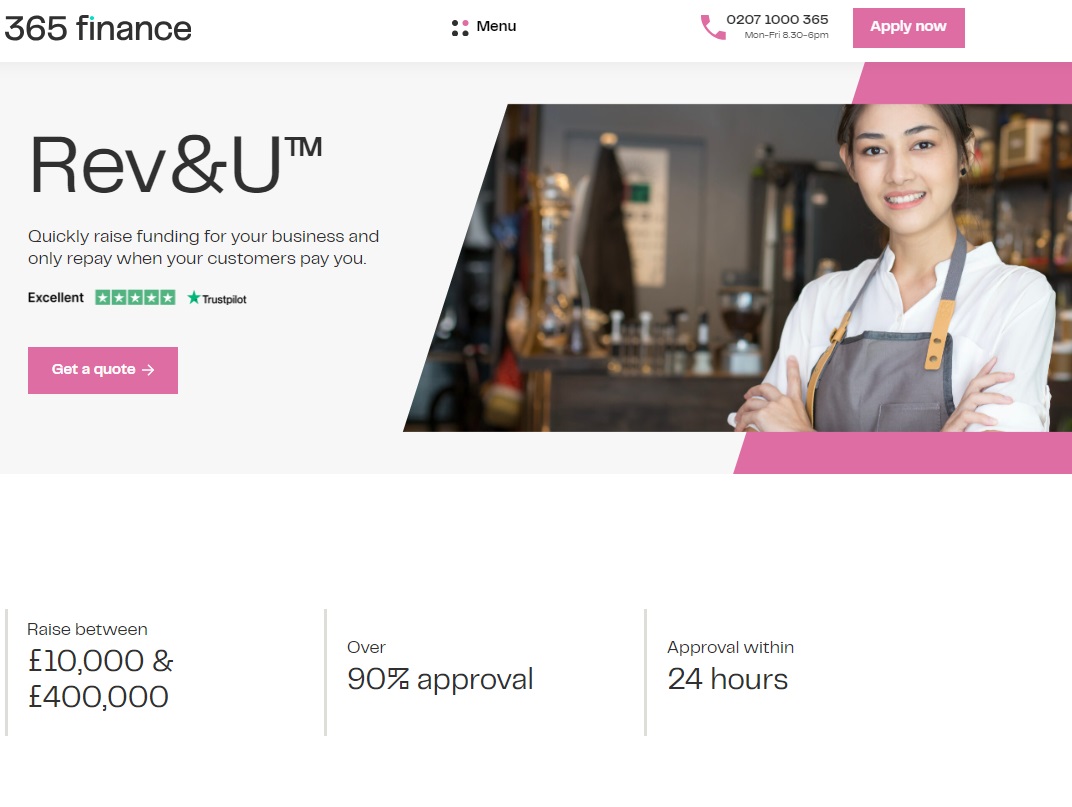This screenshot has height=807, width=1072.
Task: Click the £10,000 & £400,000 stat
Action: click(x=100, y=678)
